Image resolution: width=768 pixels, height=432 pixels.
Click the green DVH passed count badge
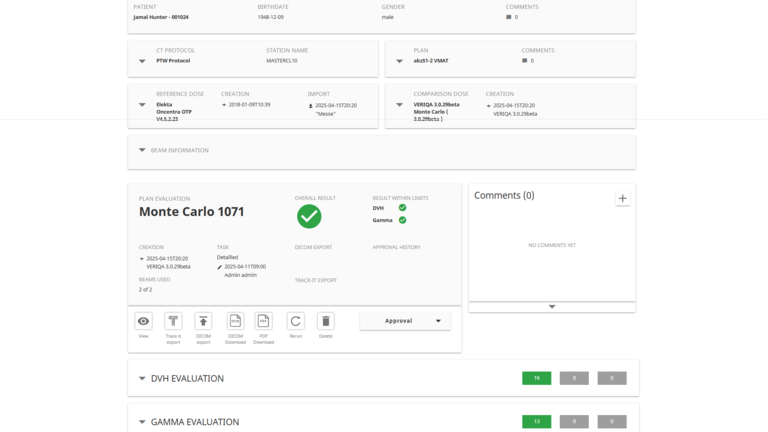tap(536, 378)
